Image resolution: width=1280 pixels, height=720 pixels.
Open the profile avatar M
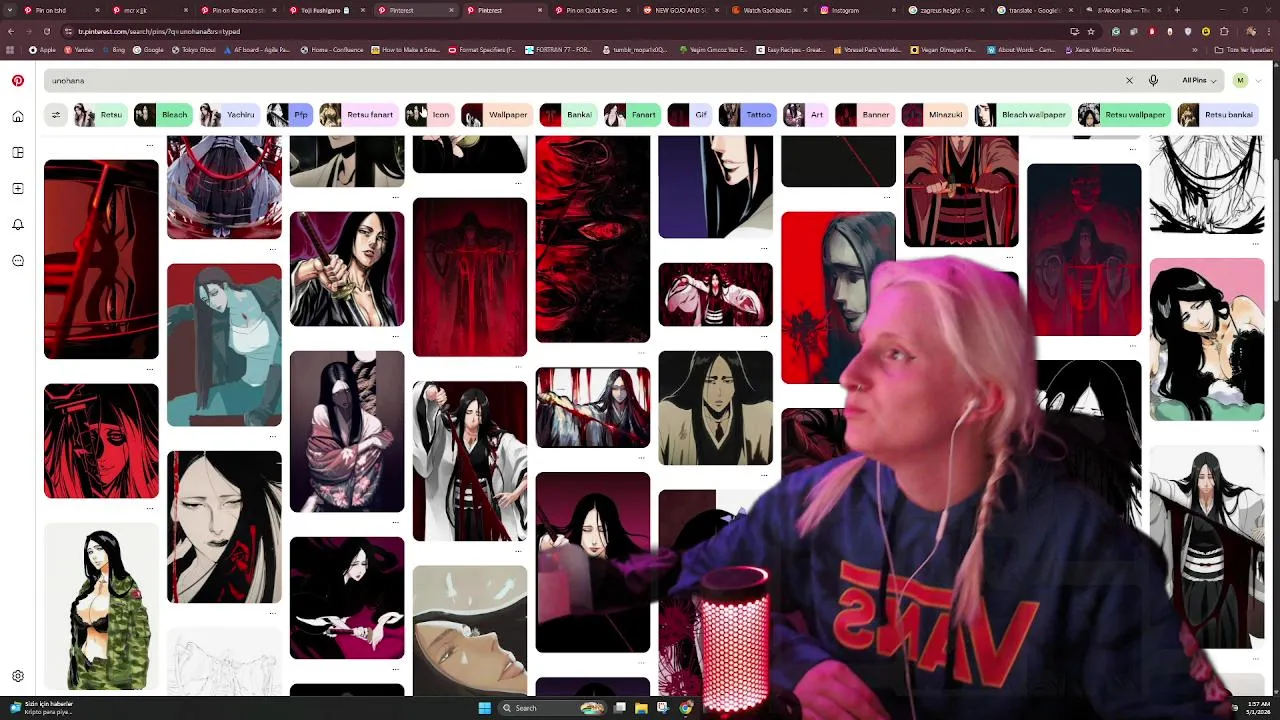coord(1240,81)
